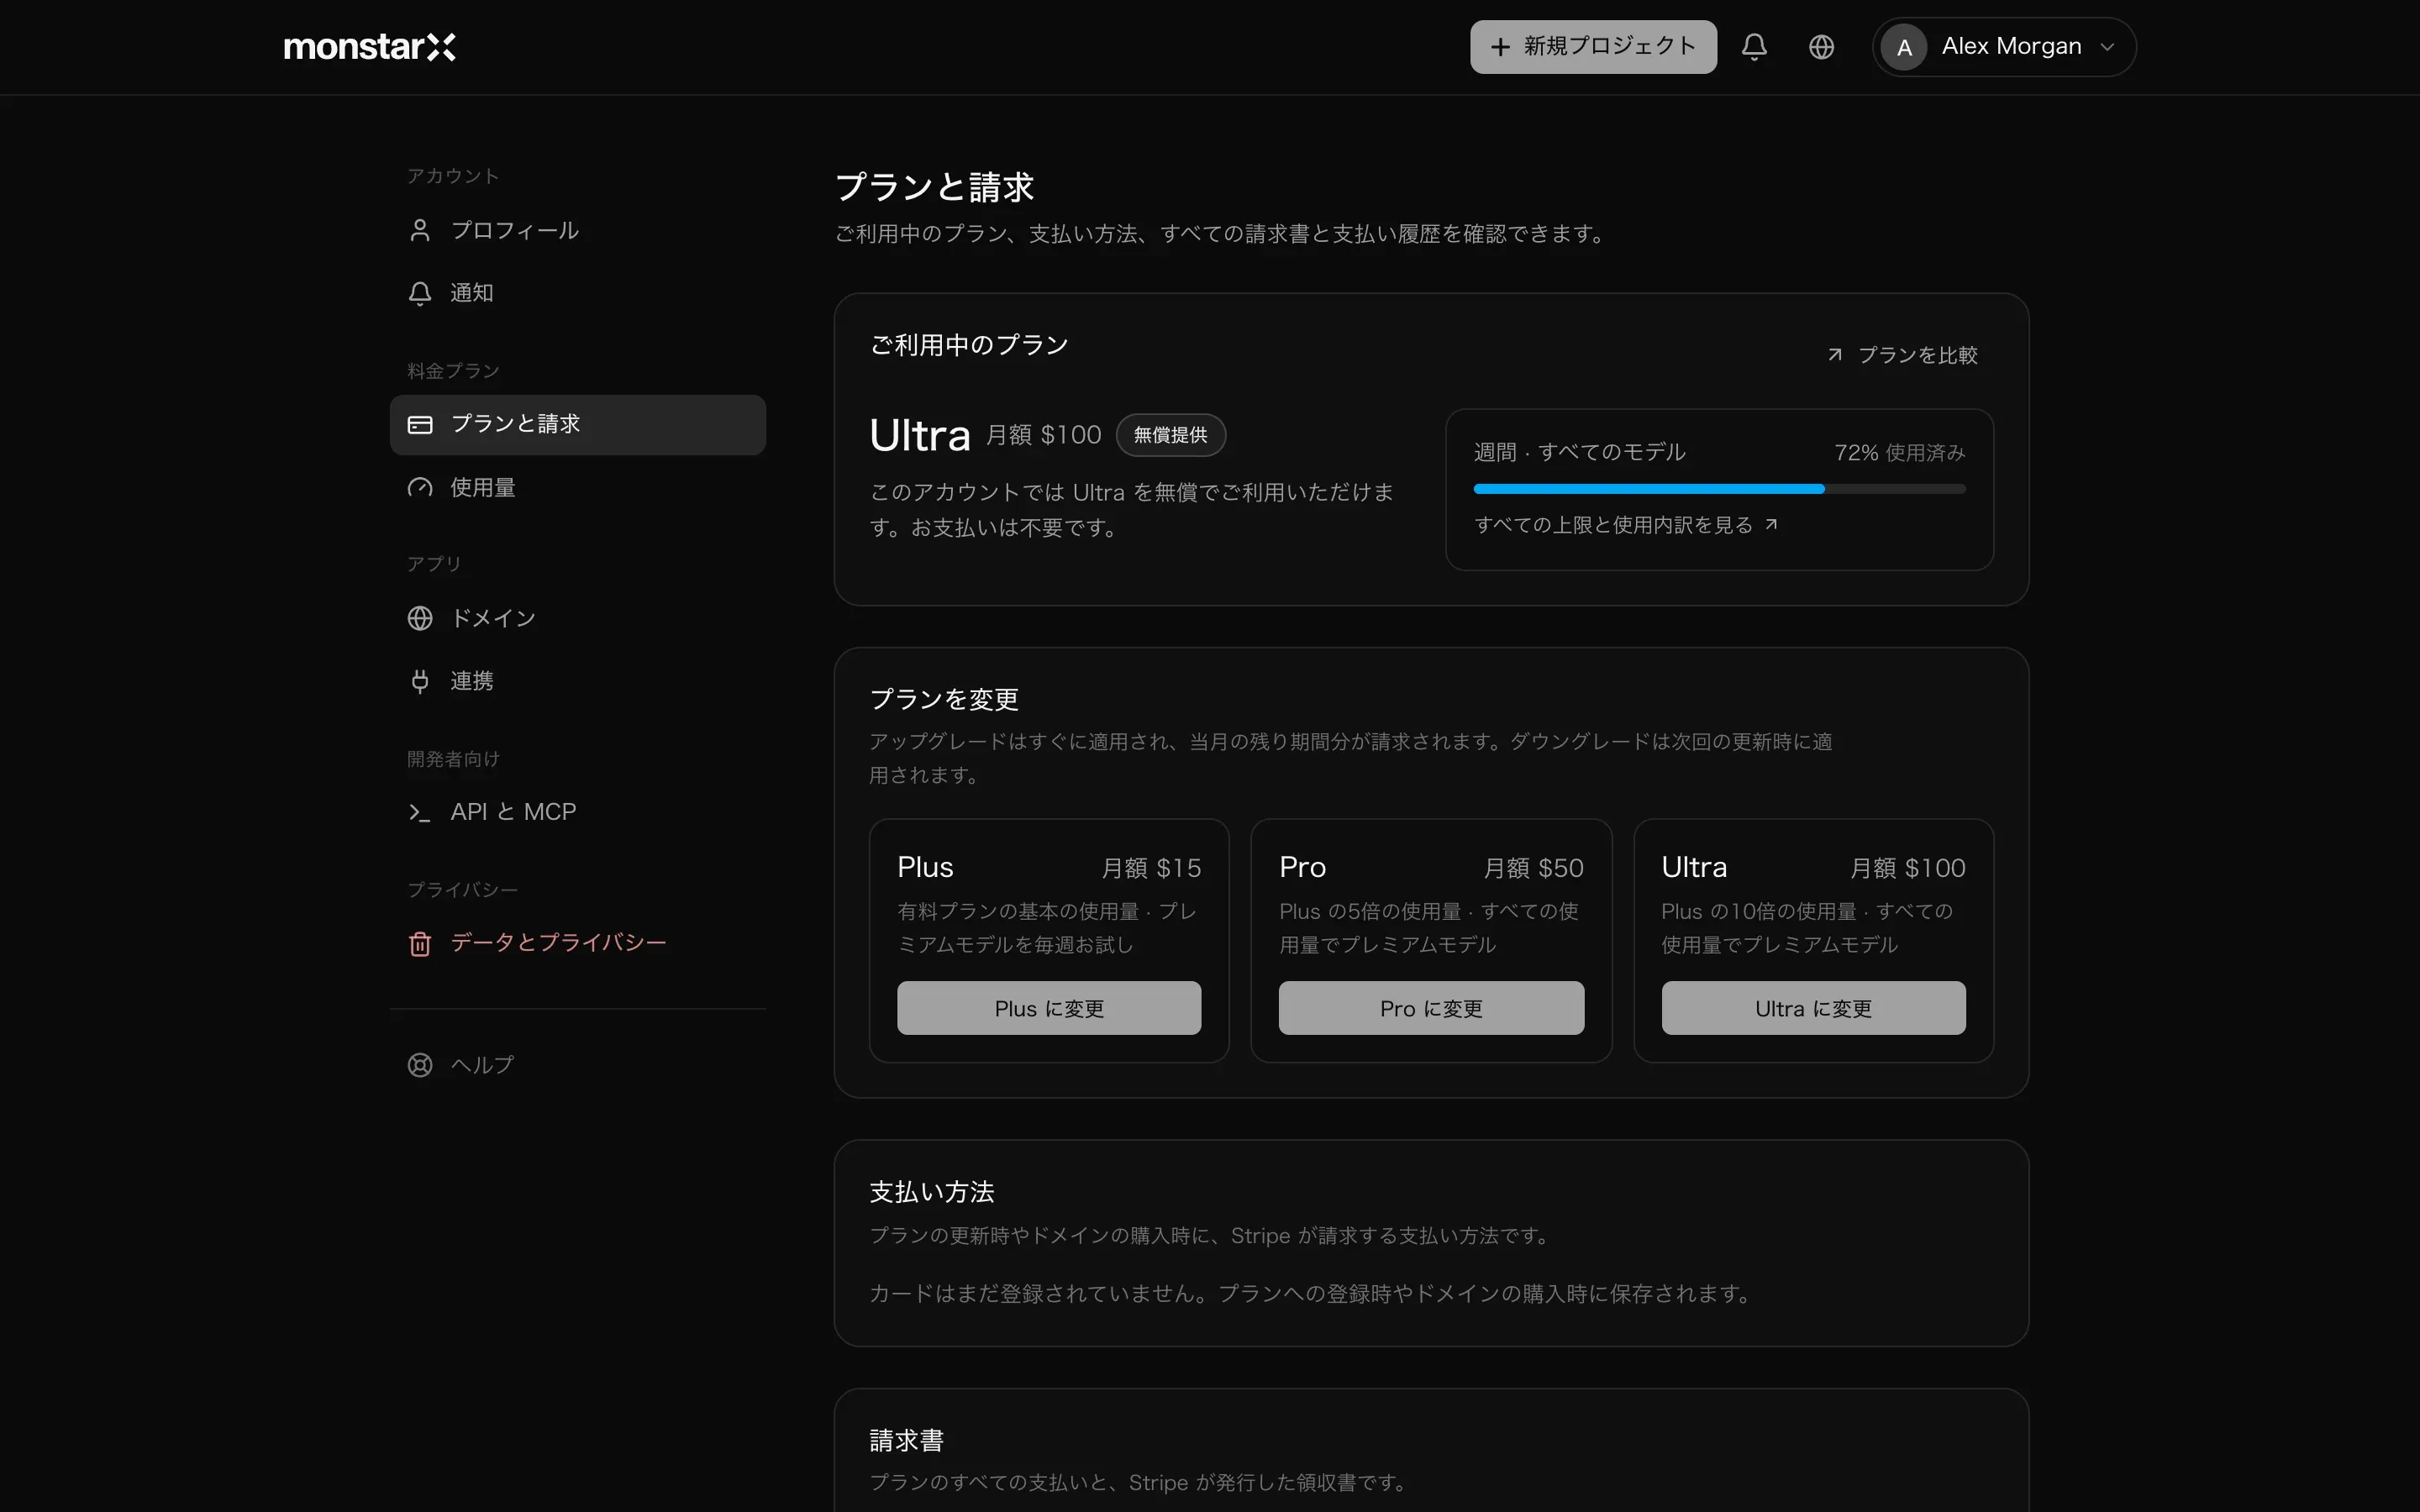2420x1512 pixels.
Task: Click the trash icon for データとプライバシー
Action: coord(420,943)
